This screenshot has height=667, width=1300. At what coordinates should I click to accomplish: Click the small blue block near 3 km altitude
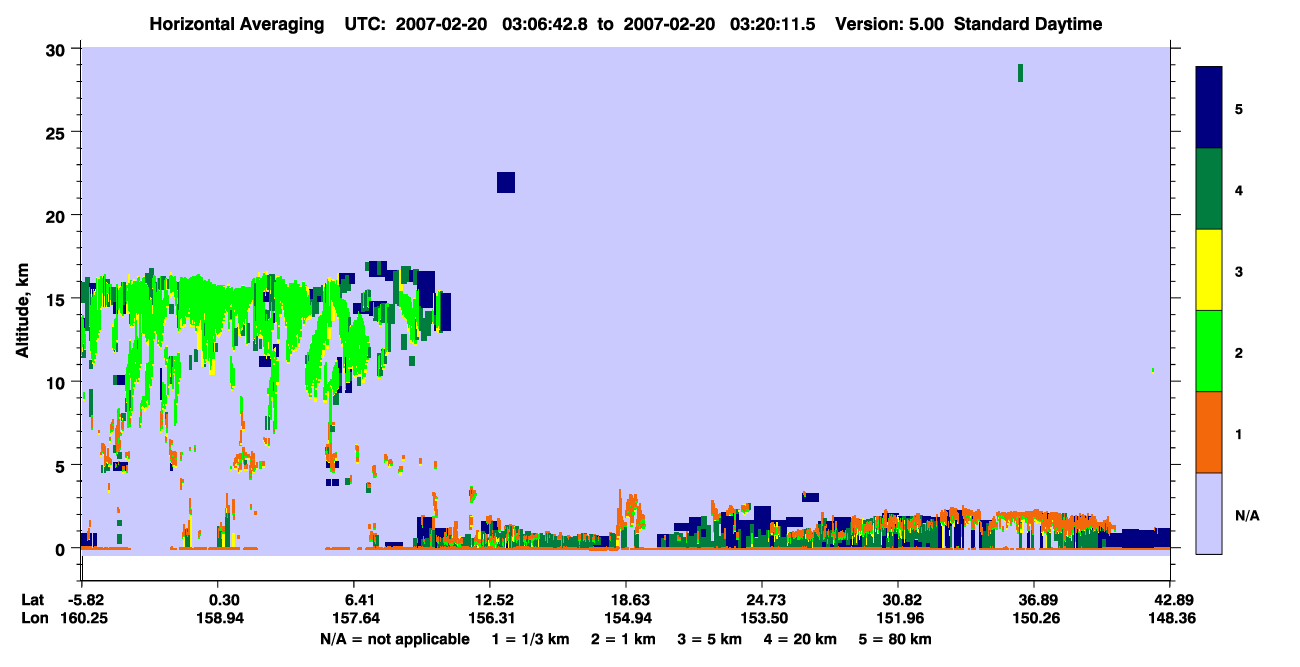pos(811,497)
